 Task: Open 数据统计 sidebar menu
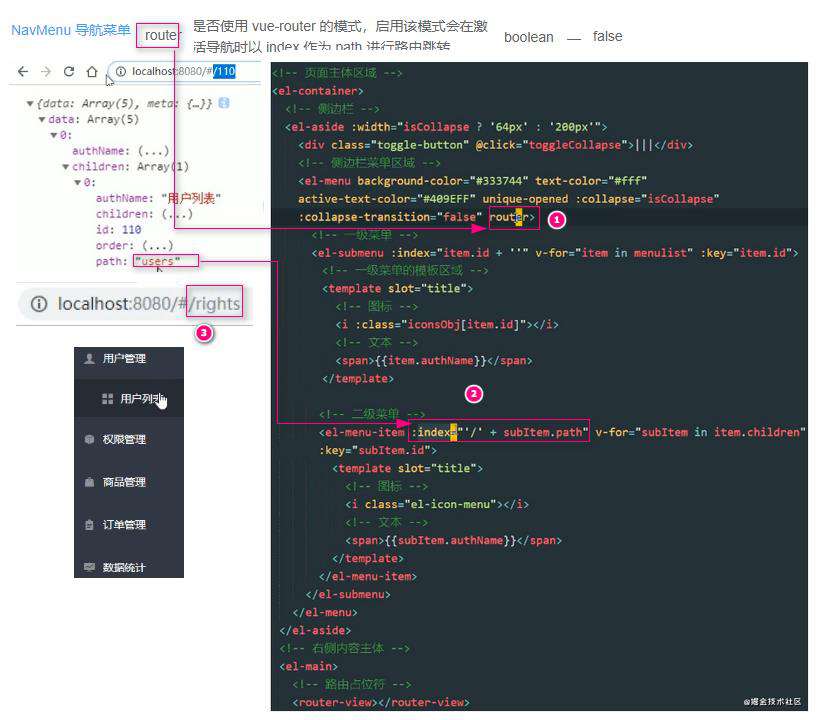click(129, 567)
